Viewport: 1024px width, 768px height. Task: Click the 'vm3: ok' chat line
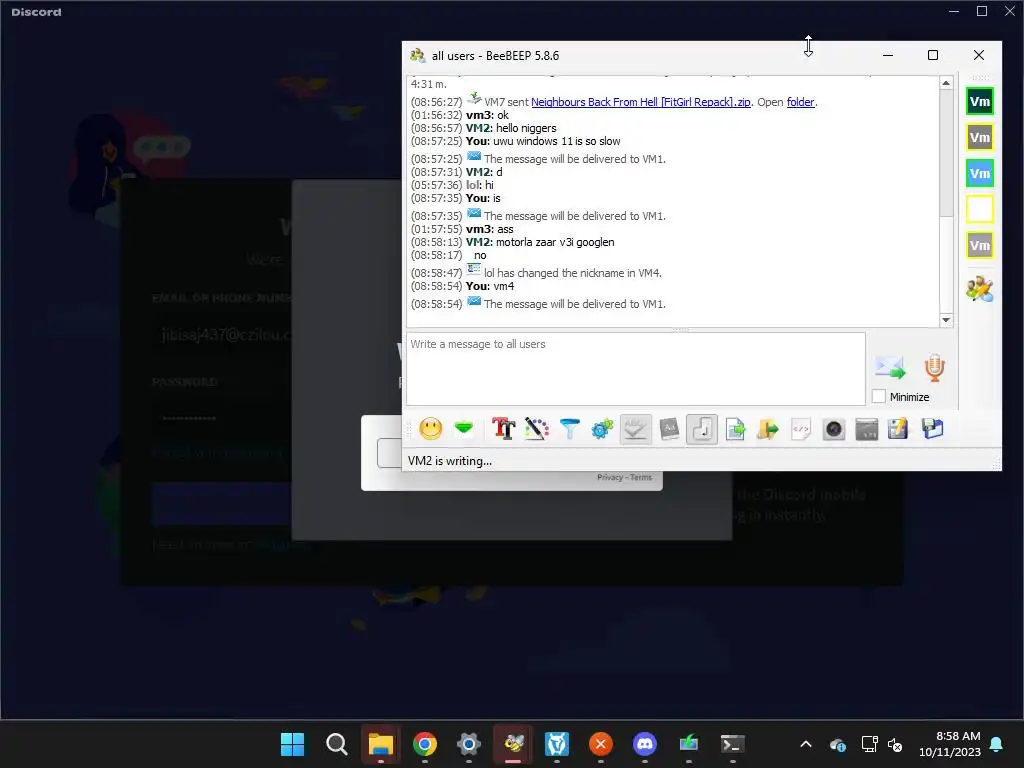pos(460,115)
